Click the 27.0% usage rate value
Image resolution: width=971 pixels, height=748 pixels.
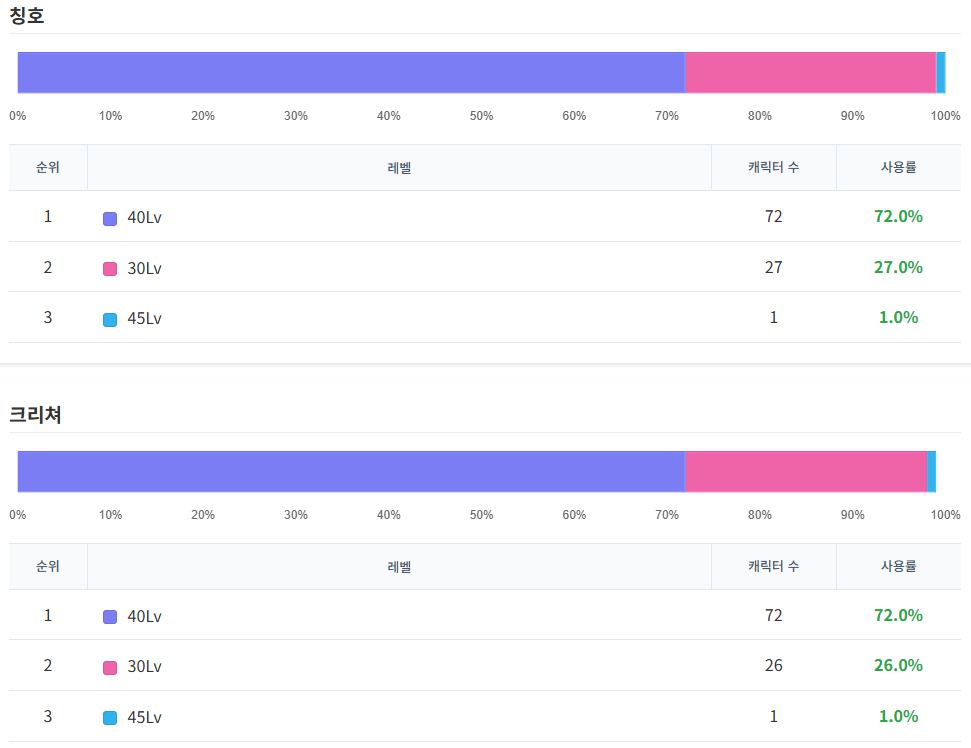coord(898,267)
